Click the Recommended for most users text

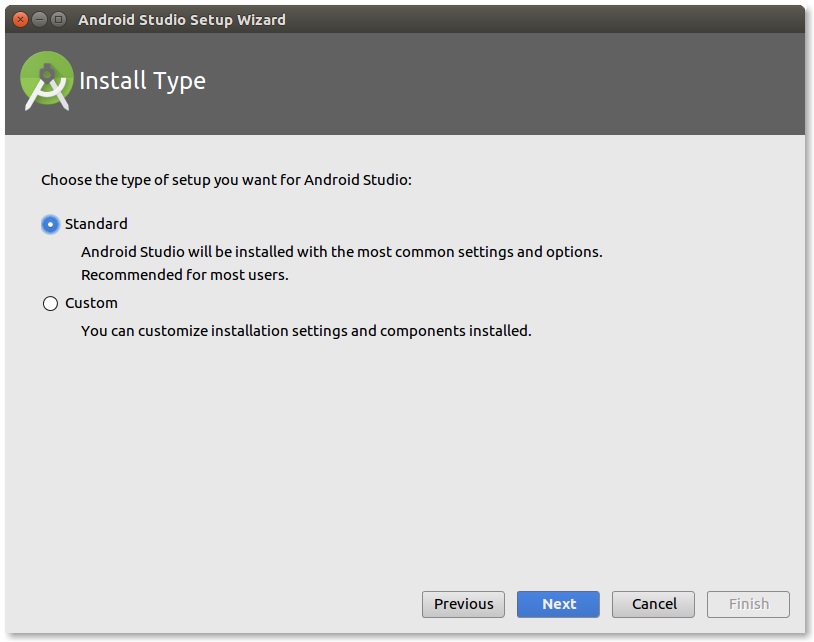tap(185, 275)
